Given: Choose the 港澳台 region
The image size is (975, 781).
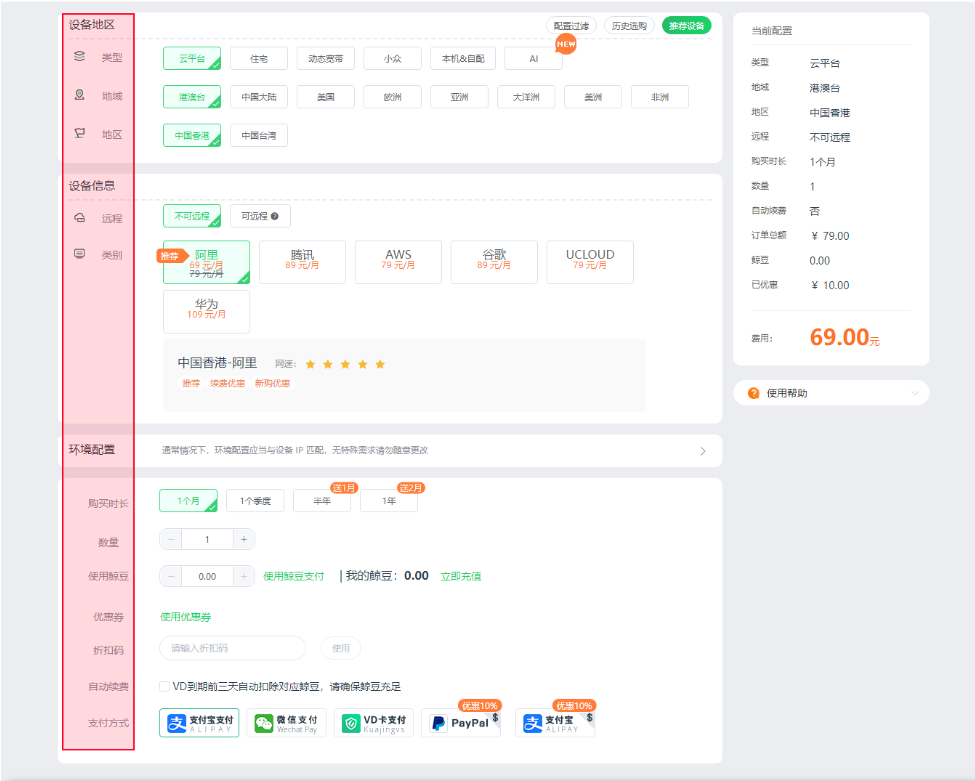Looking at the screenshot, I should [x=192, y=97].
